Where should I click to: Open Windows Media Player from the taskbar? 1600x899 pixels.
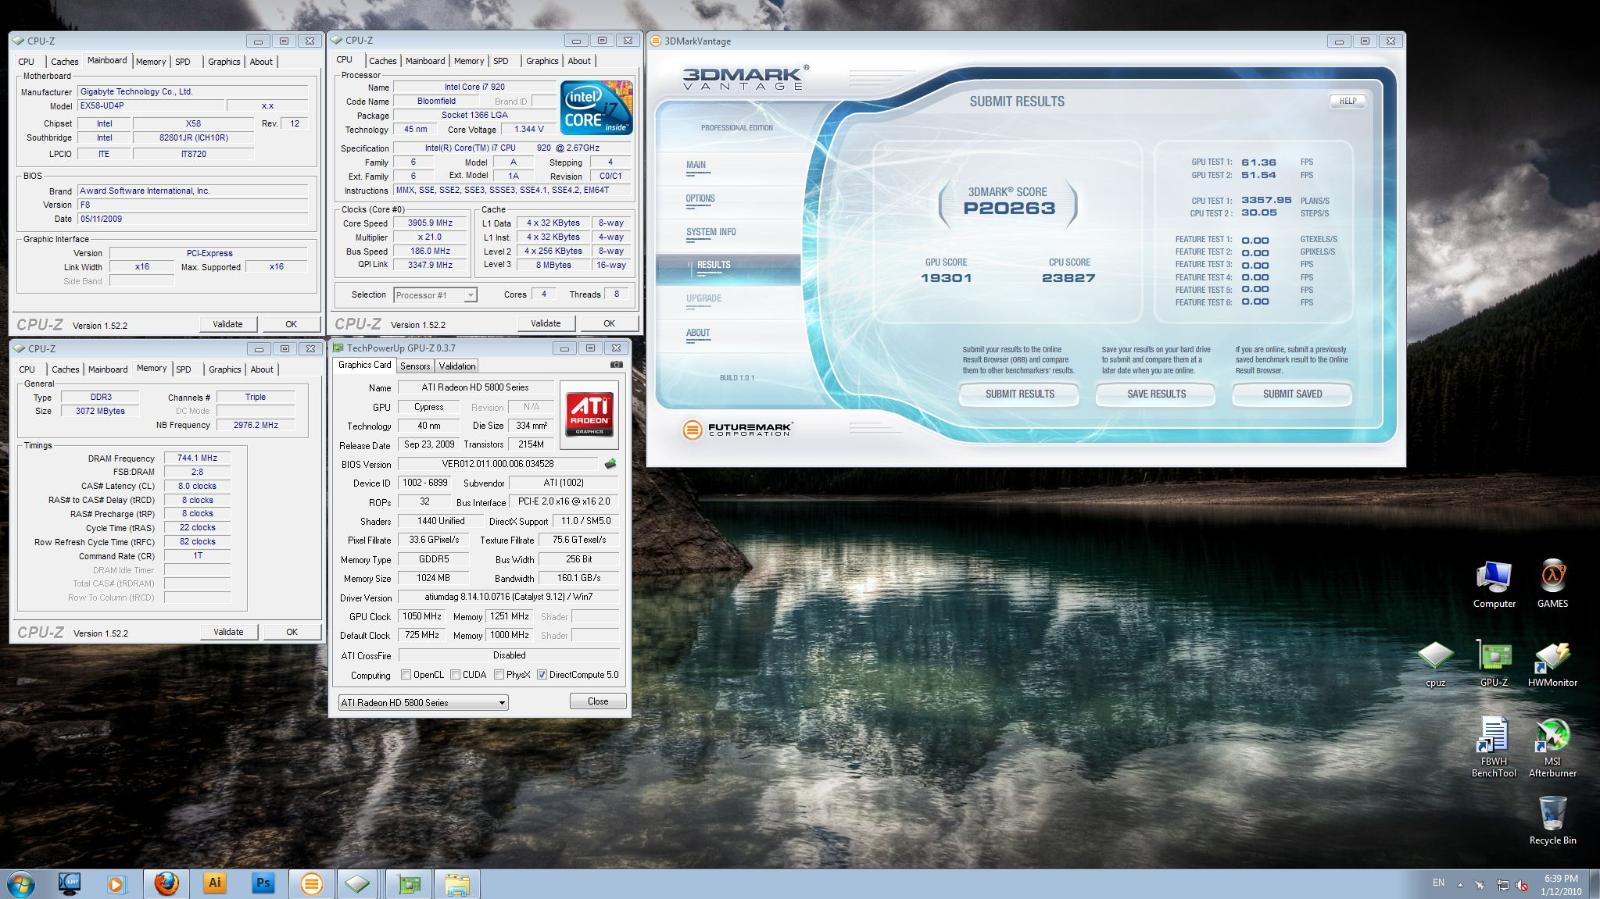click(117, 884)
